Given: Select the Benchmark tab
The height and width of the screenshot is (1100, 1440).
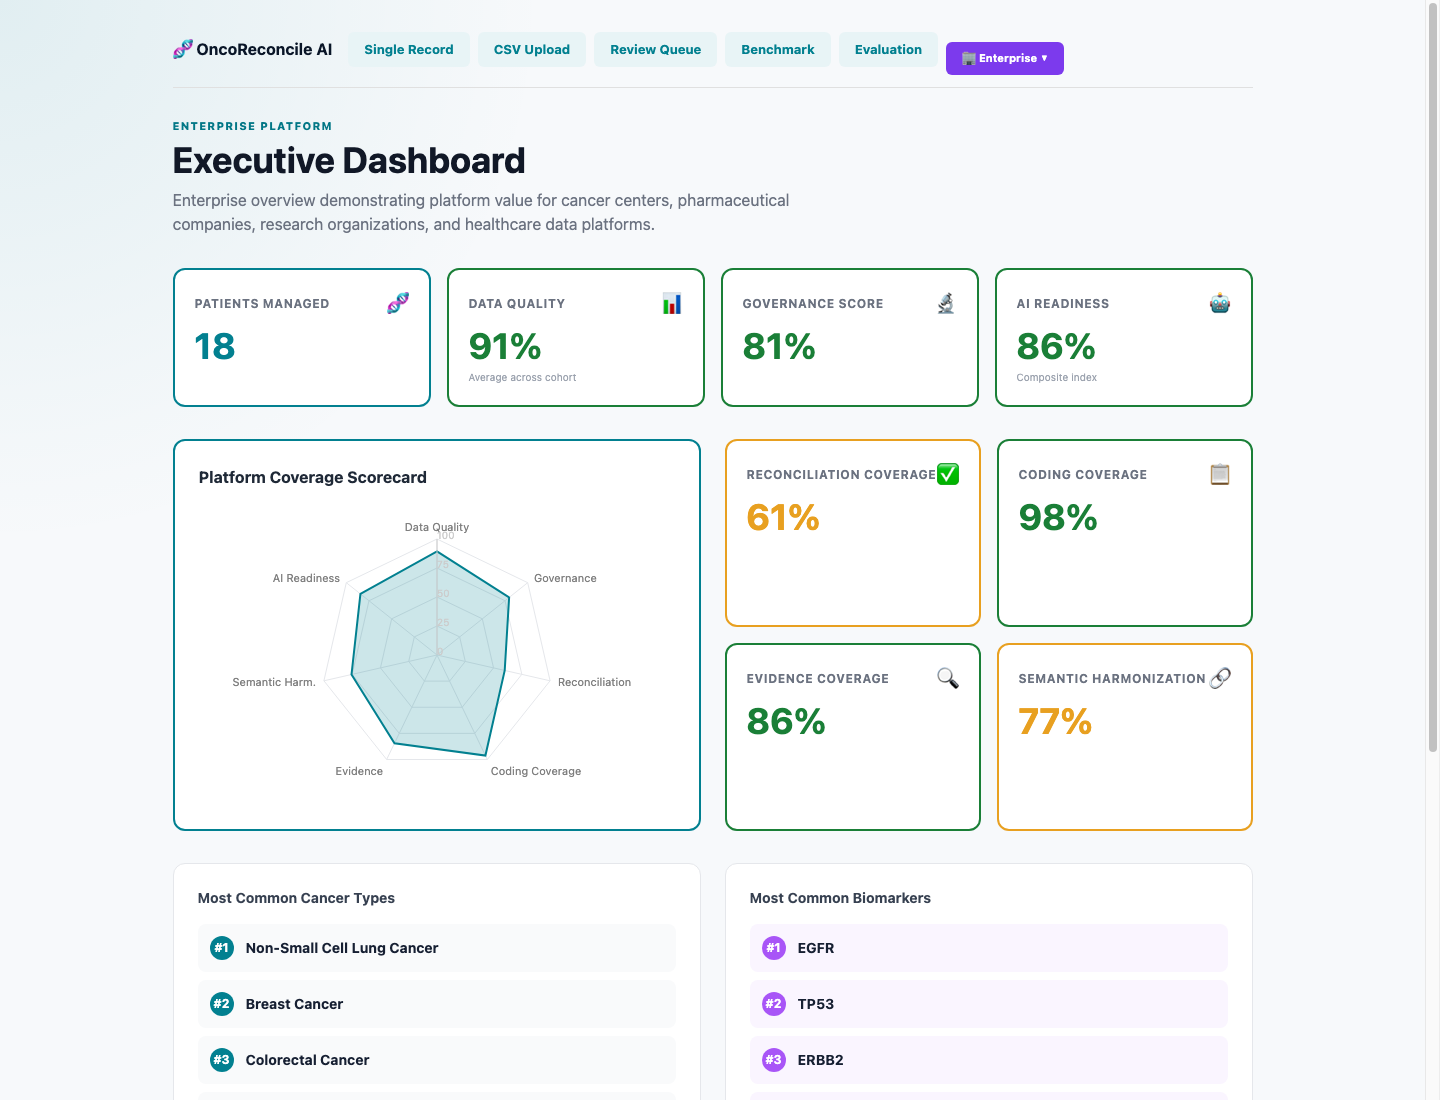Looking at the screenshot, I should tap(777, 49).
